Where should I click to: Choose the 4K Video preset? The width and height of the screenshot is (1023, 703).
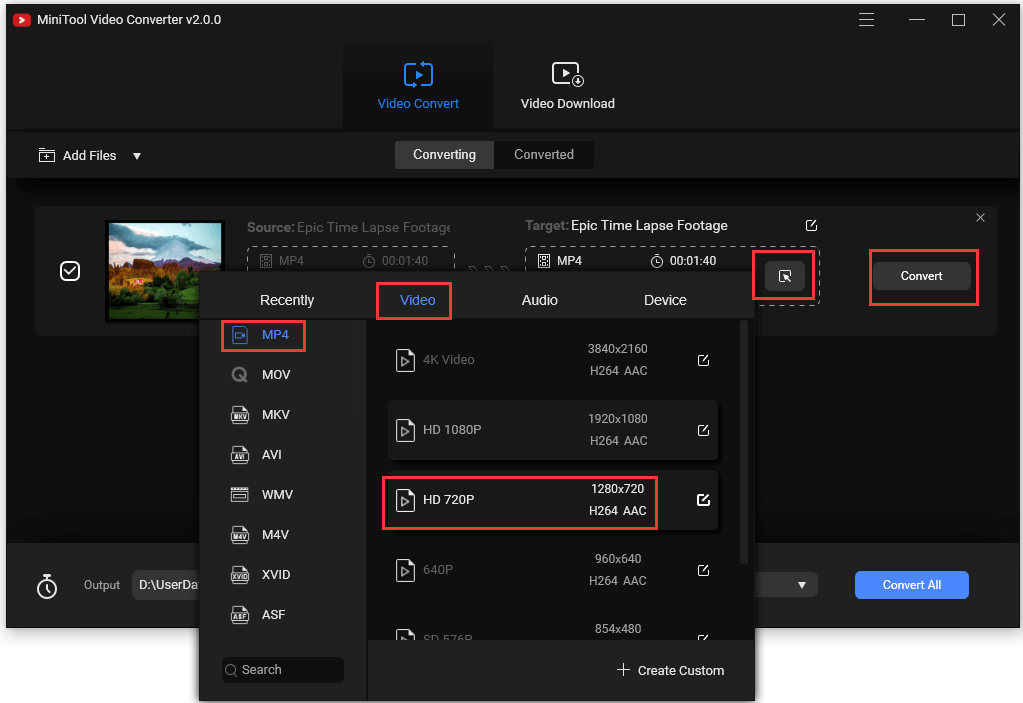click(x=553, y=360)
